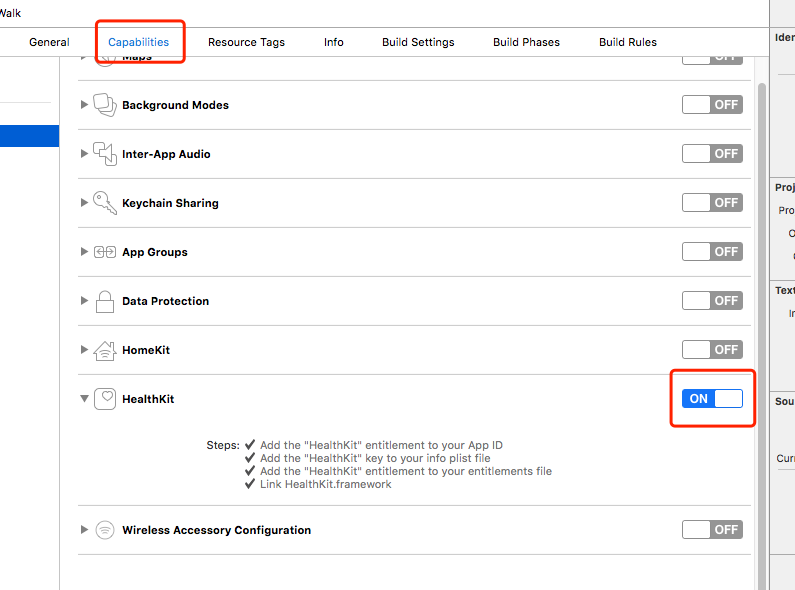Expand the App Groups section

point(84,252)
